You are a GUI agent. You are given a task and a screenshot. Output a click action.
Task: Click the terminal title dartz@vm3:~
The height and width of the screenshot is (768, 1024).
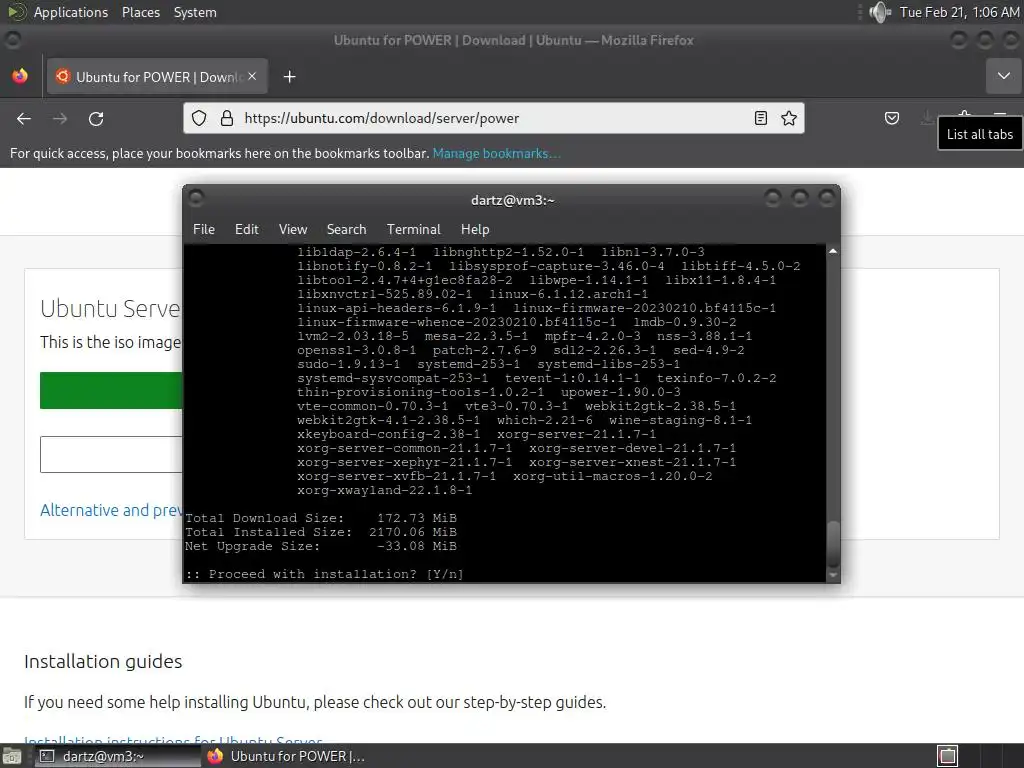coord(513,200)
